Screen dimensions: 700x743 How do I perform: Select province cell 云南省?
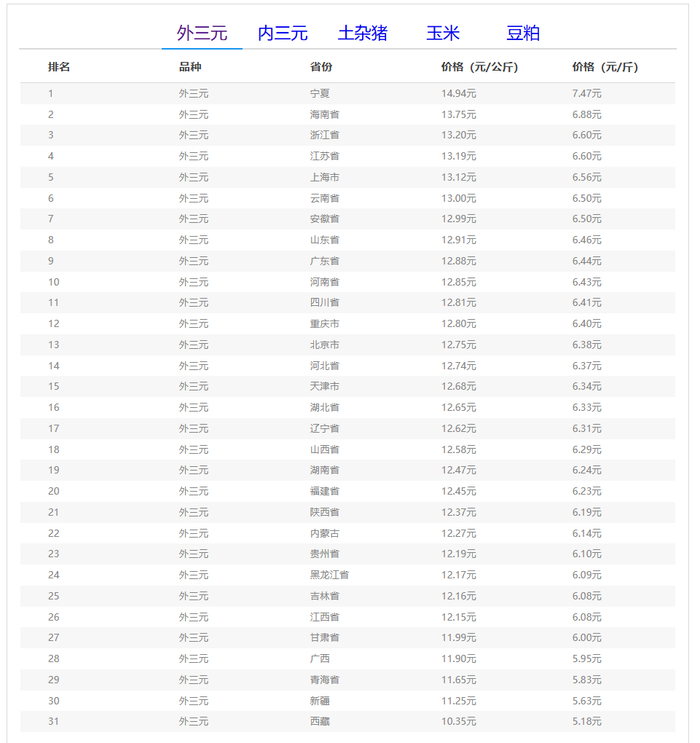click(325, 198)
